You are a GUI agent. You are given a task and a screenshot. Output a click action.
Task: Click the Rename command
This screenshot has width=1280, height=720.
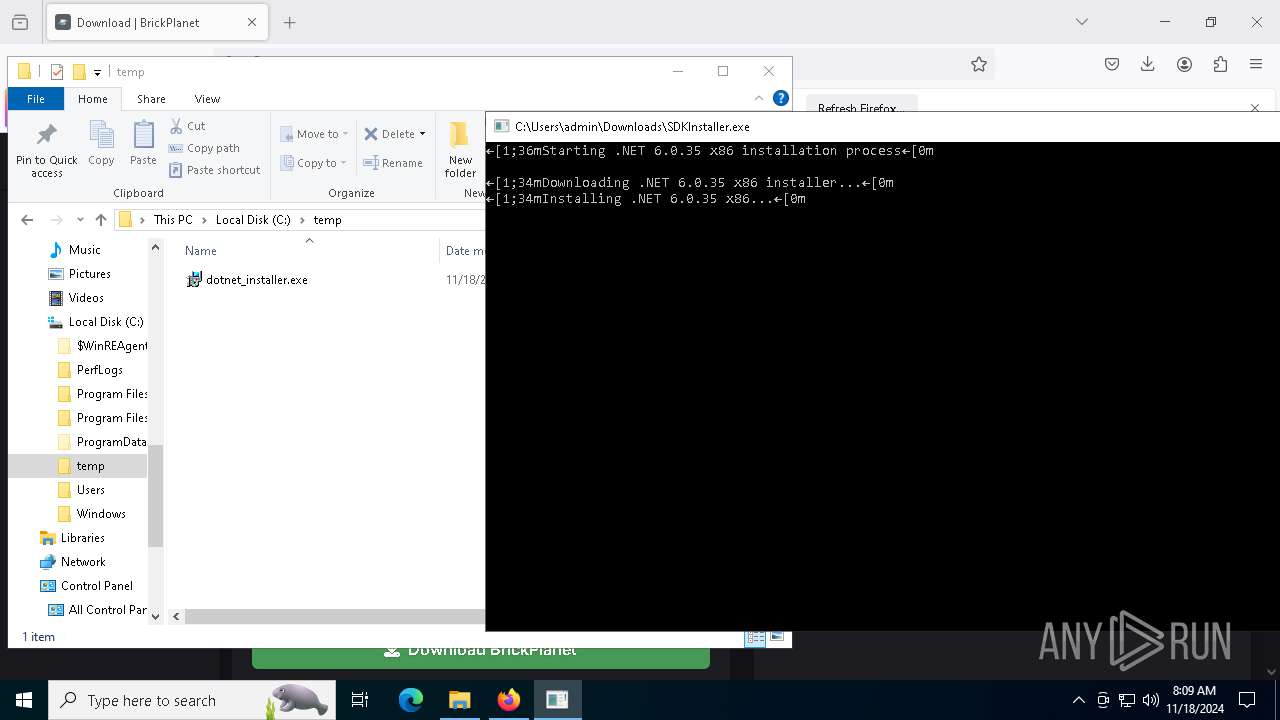393,163
